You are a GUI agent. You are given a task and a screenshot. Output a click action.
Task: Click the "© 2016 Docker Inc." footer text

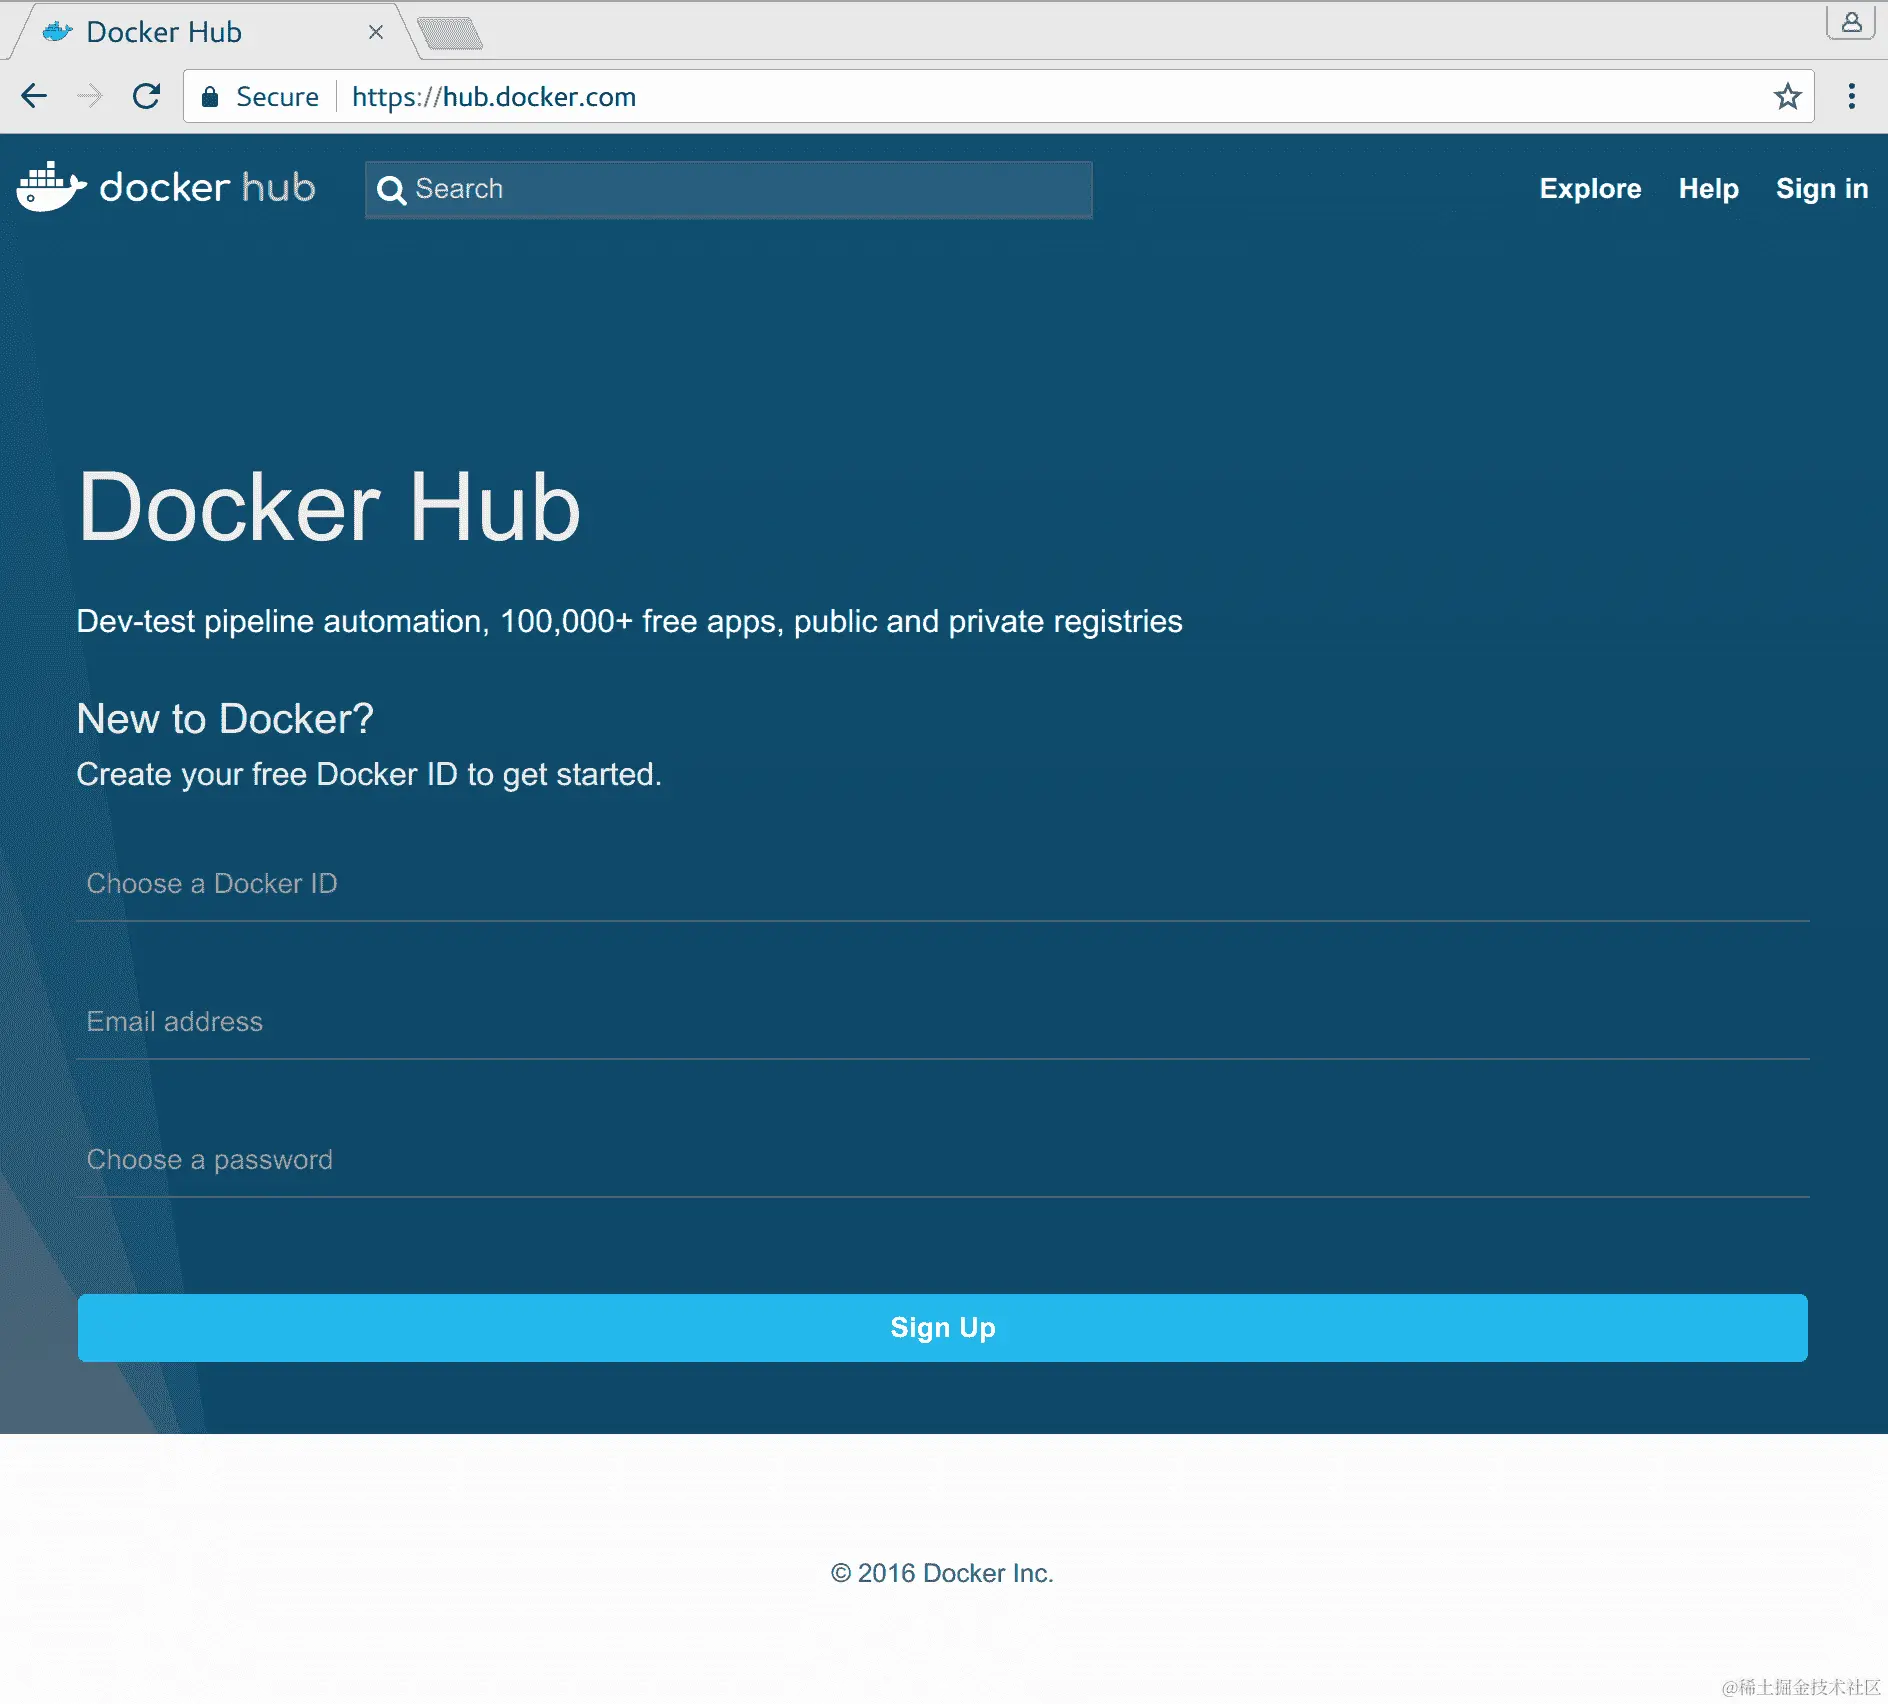942,1573
